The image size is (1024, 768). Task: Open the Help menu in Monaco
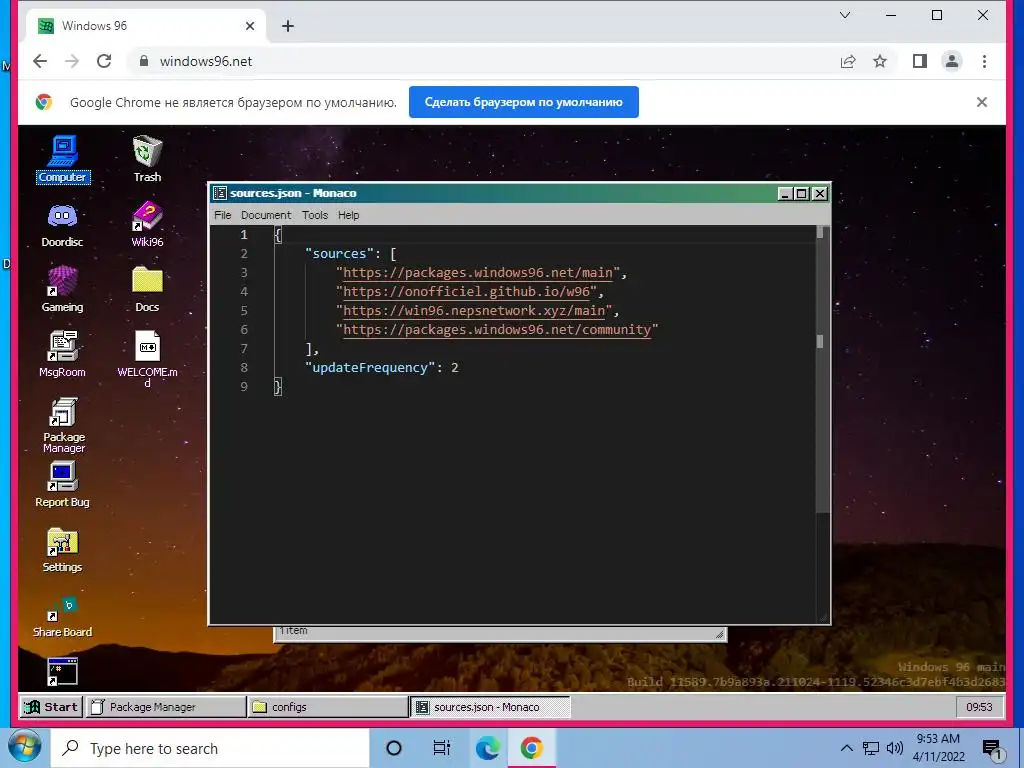pos(348,215)
